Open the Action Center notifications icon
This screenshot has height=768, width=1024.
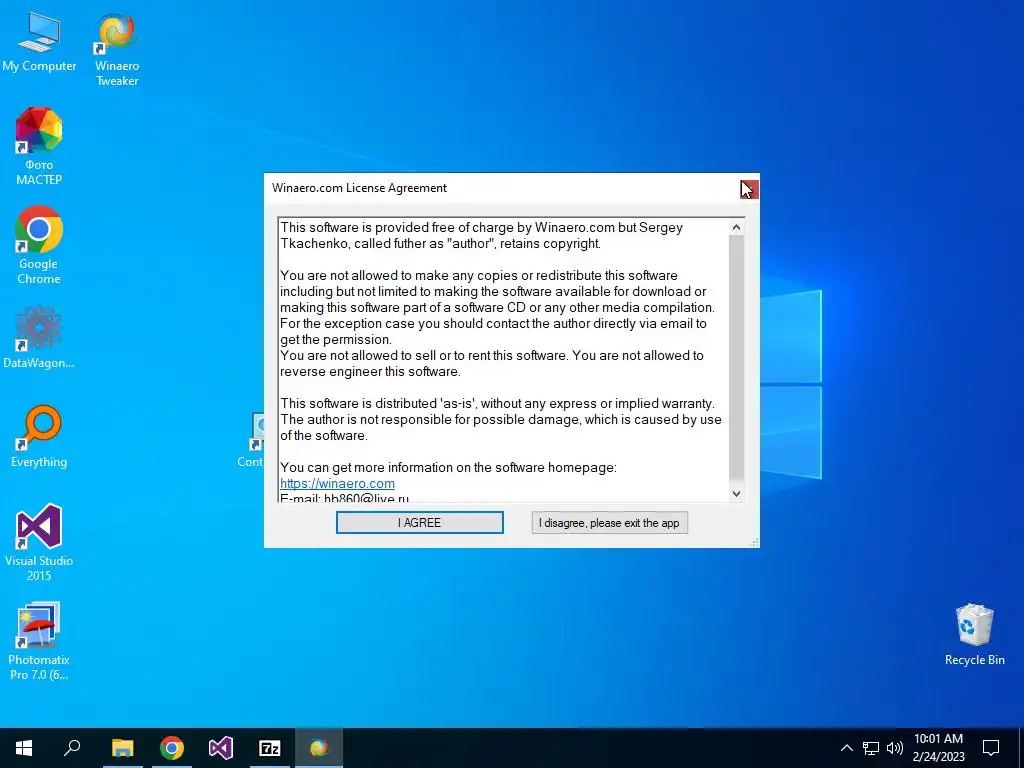(991, 748)
